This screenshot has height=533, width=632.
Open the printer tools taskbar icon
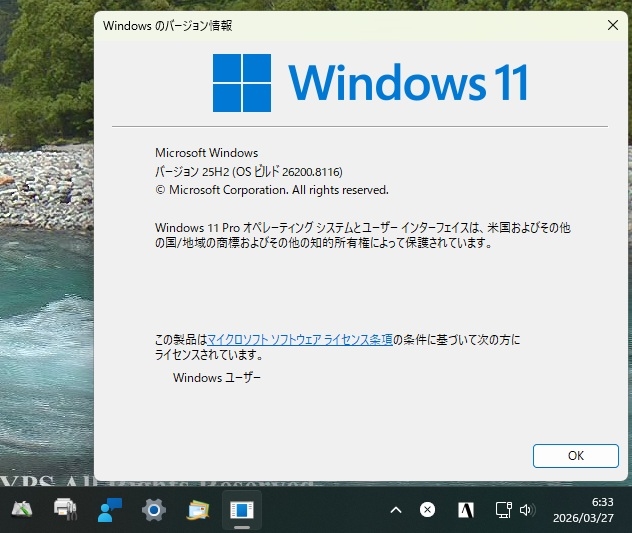(65, 510)
